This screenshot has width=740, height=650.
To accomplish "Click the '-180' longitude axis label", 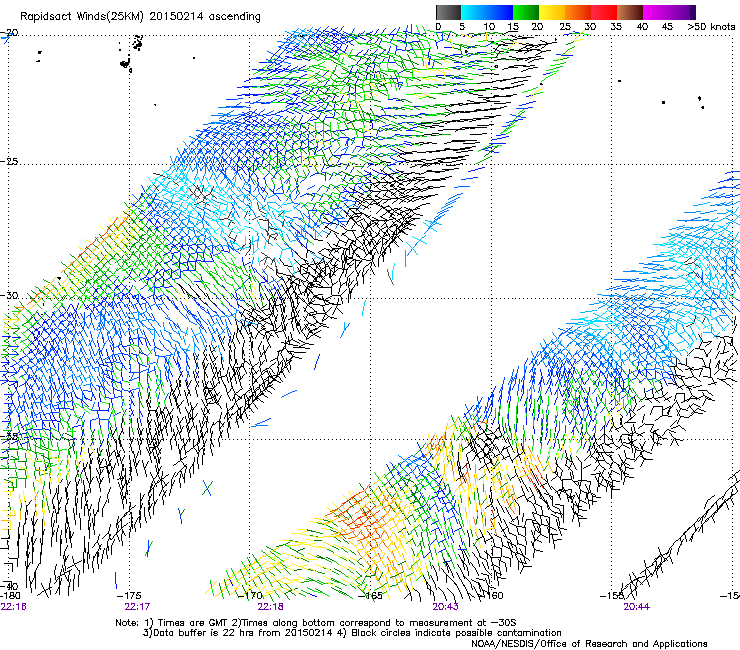I will click(x=10, y=596).
